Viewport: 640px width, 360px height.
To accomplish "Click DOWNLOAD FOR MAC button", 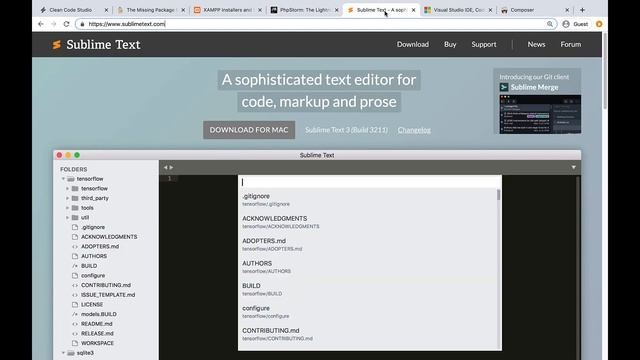I will click(249, 130).
